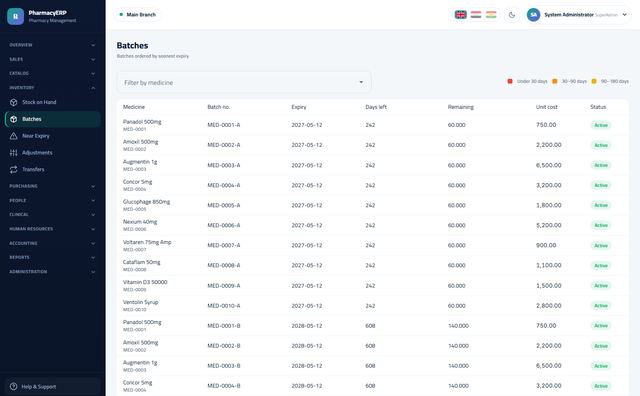
Task: Expand the Human Resources section
Action: click(52, 229)
